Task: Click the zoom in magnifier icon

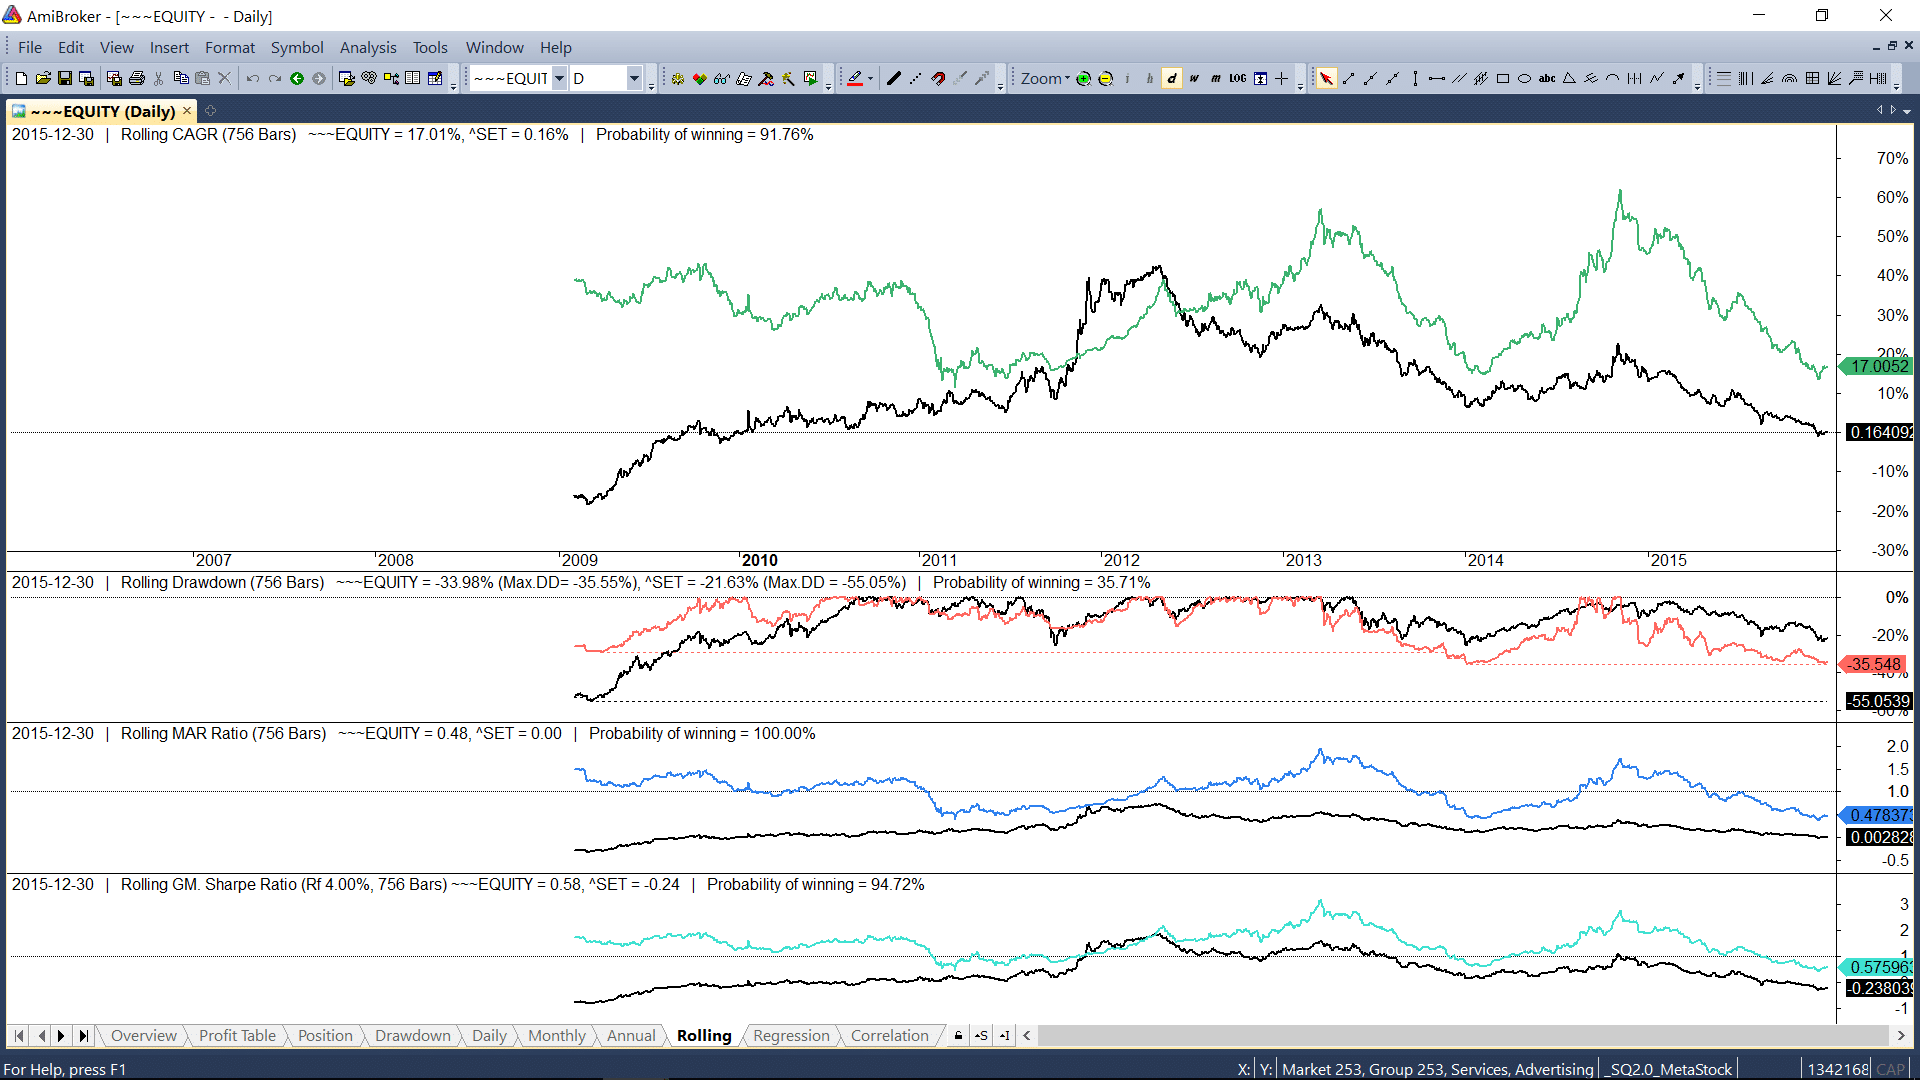Action: (x=1083, y=79)
